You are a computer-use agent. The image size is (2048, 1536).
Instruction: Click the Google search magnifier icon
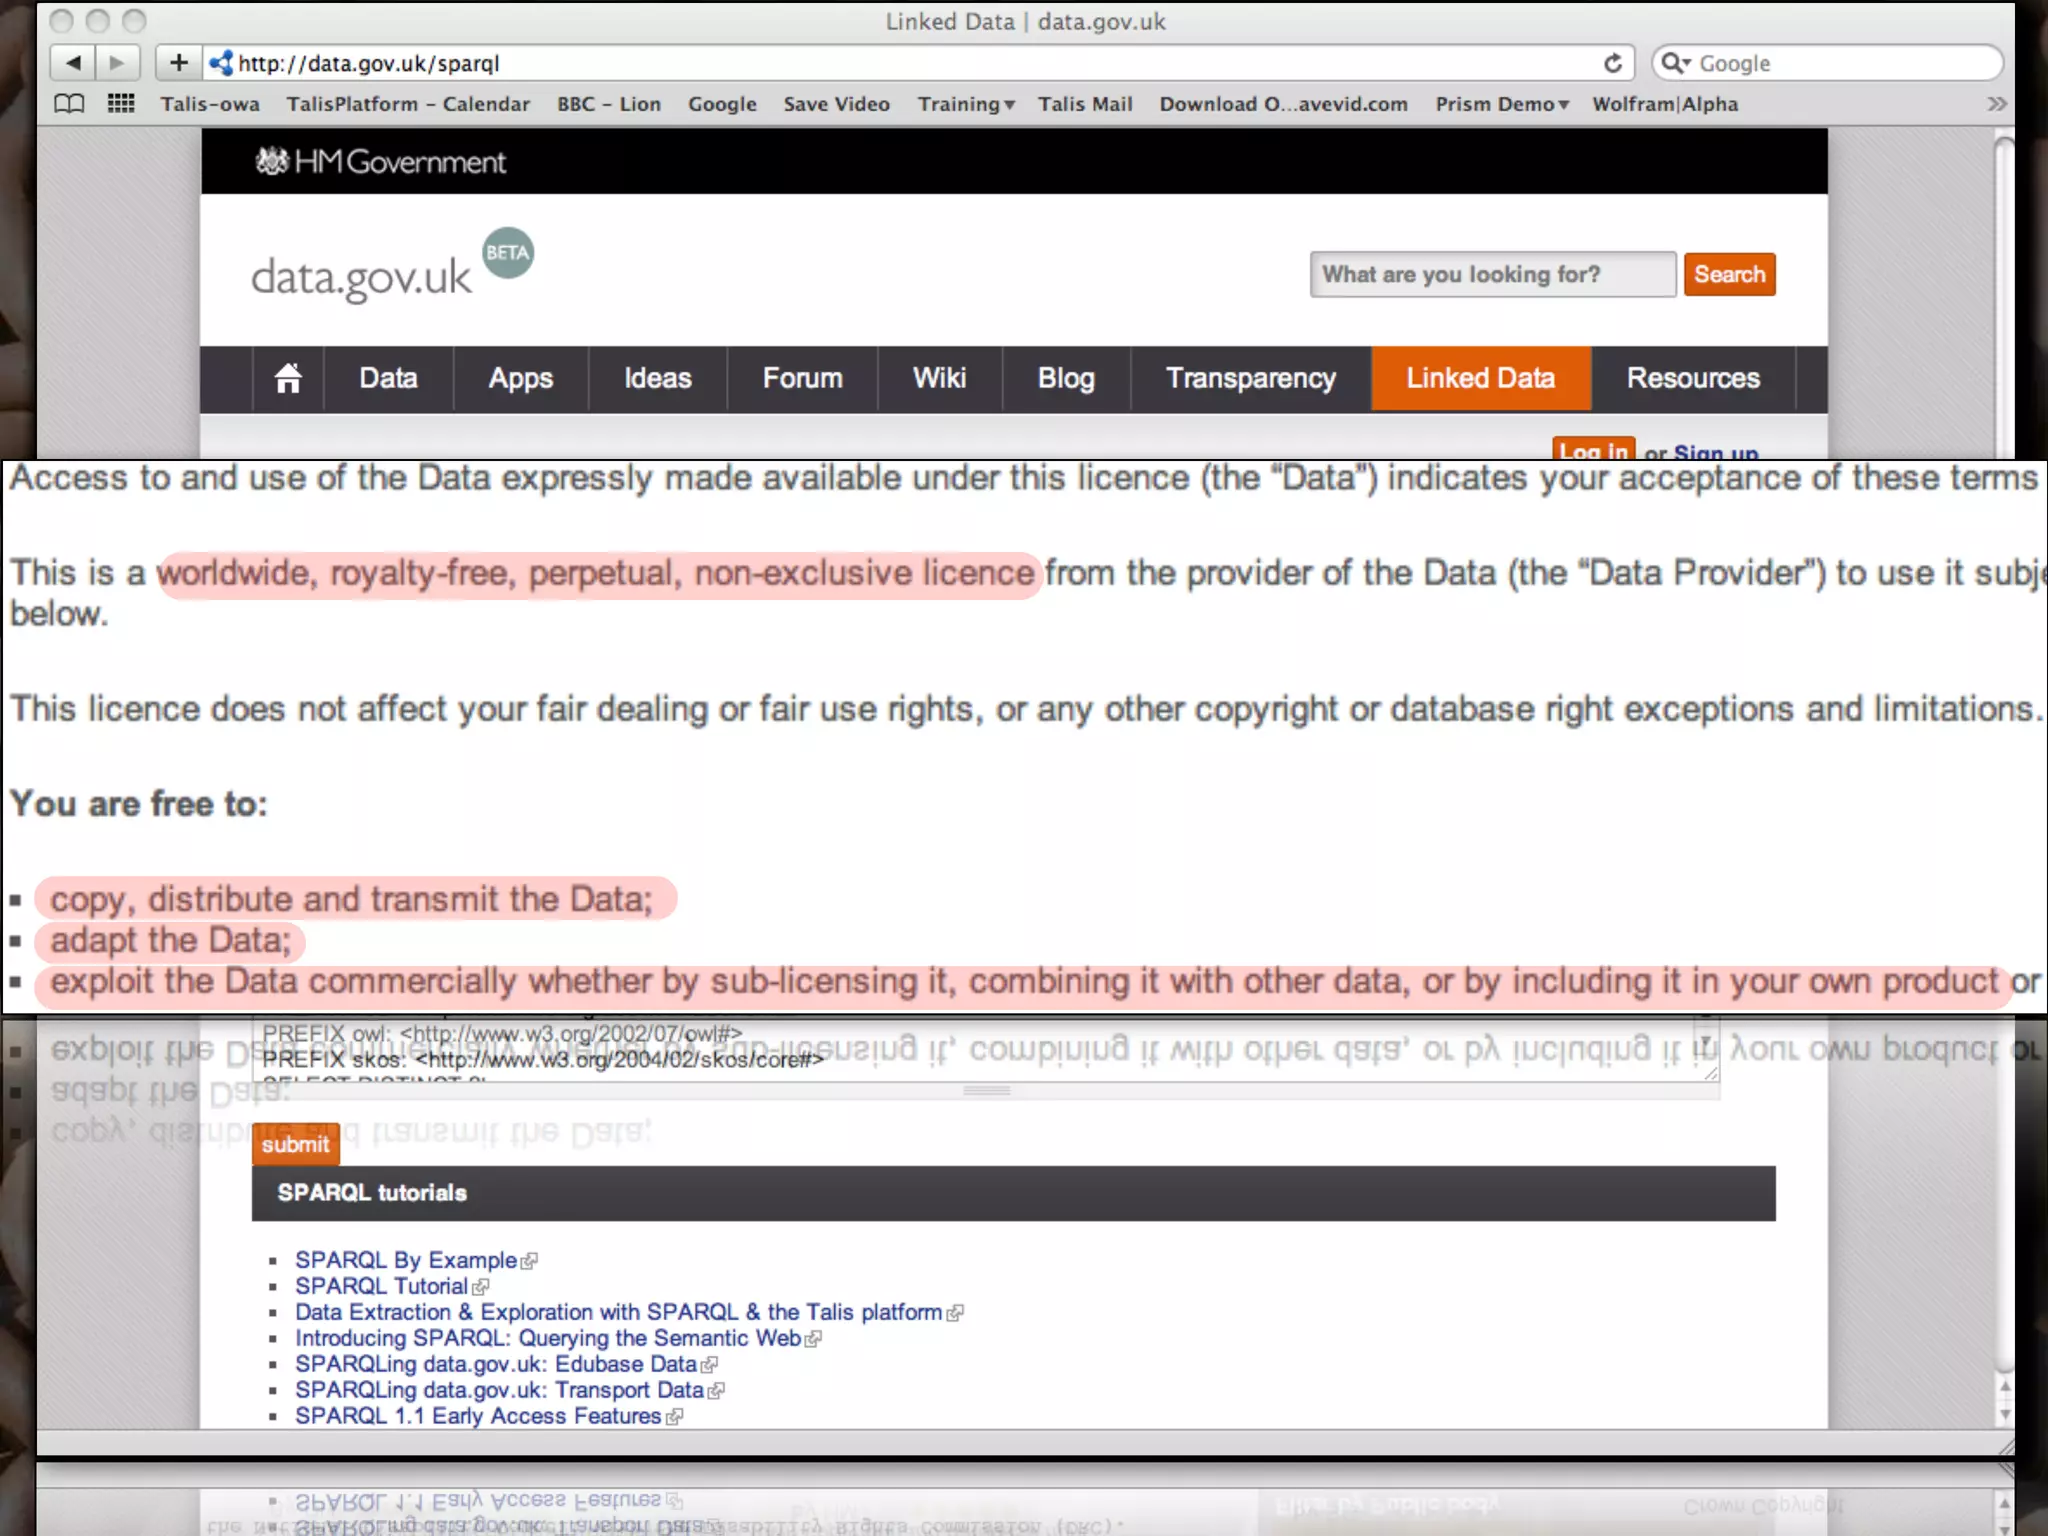1672,63
